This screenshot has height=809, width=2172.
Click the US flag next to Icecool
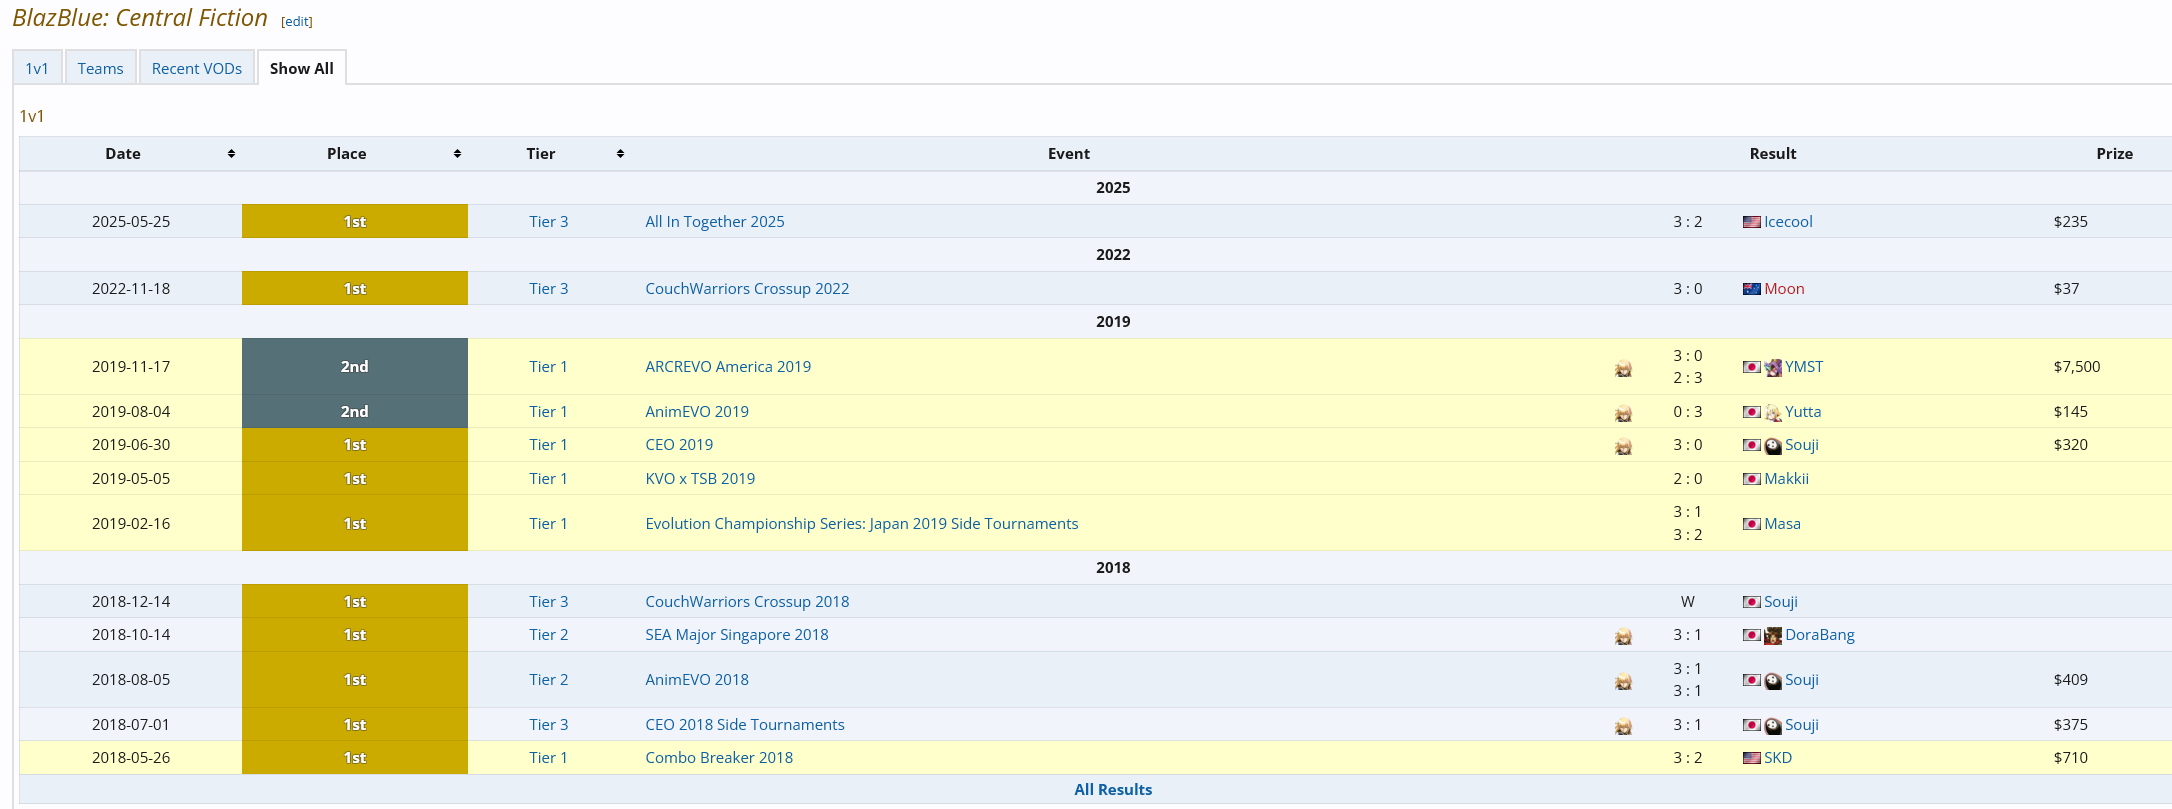pos(1751,222)
